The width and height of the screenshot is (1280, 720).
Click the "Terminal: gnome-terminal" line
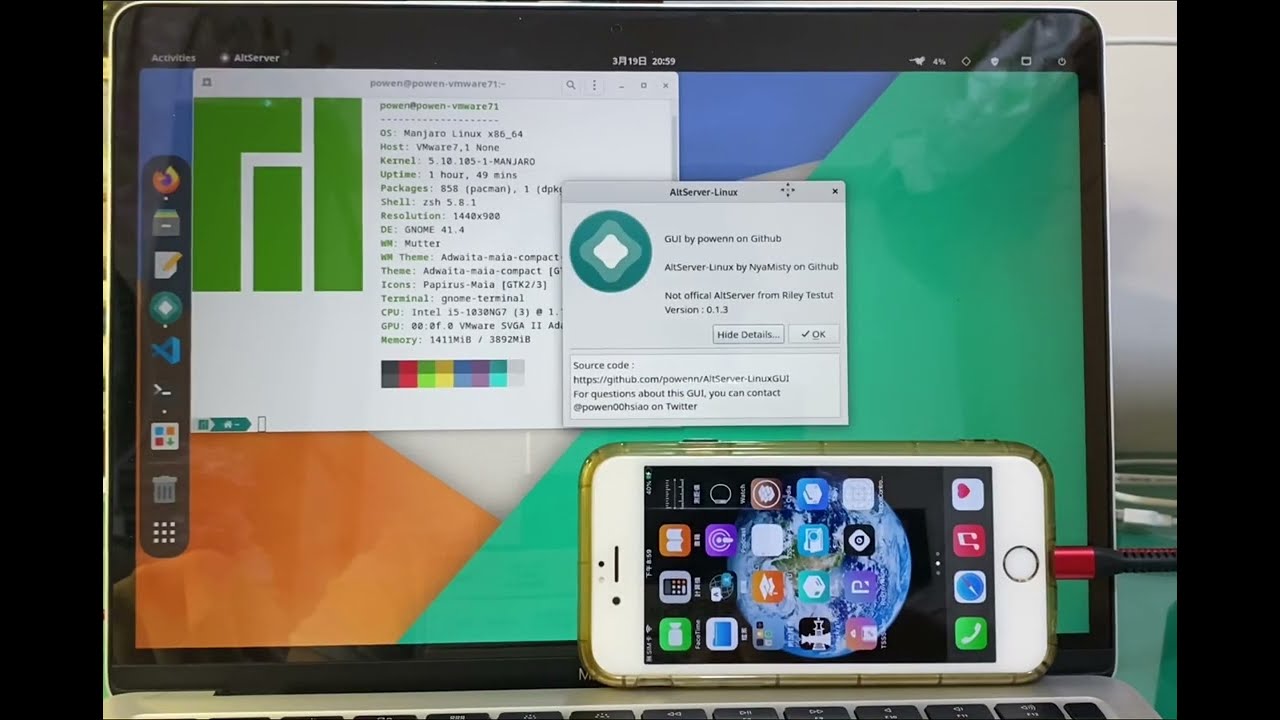point(452,298)
